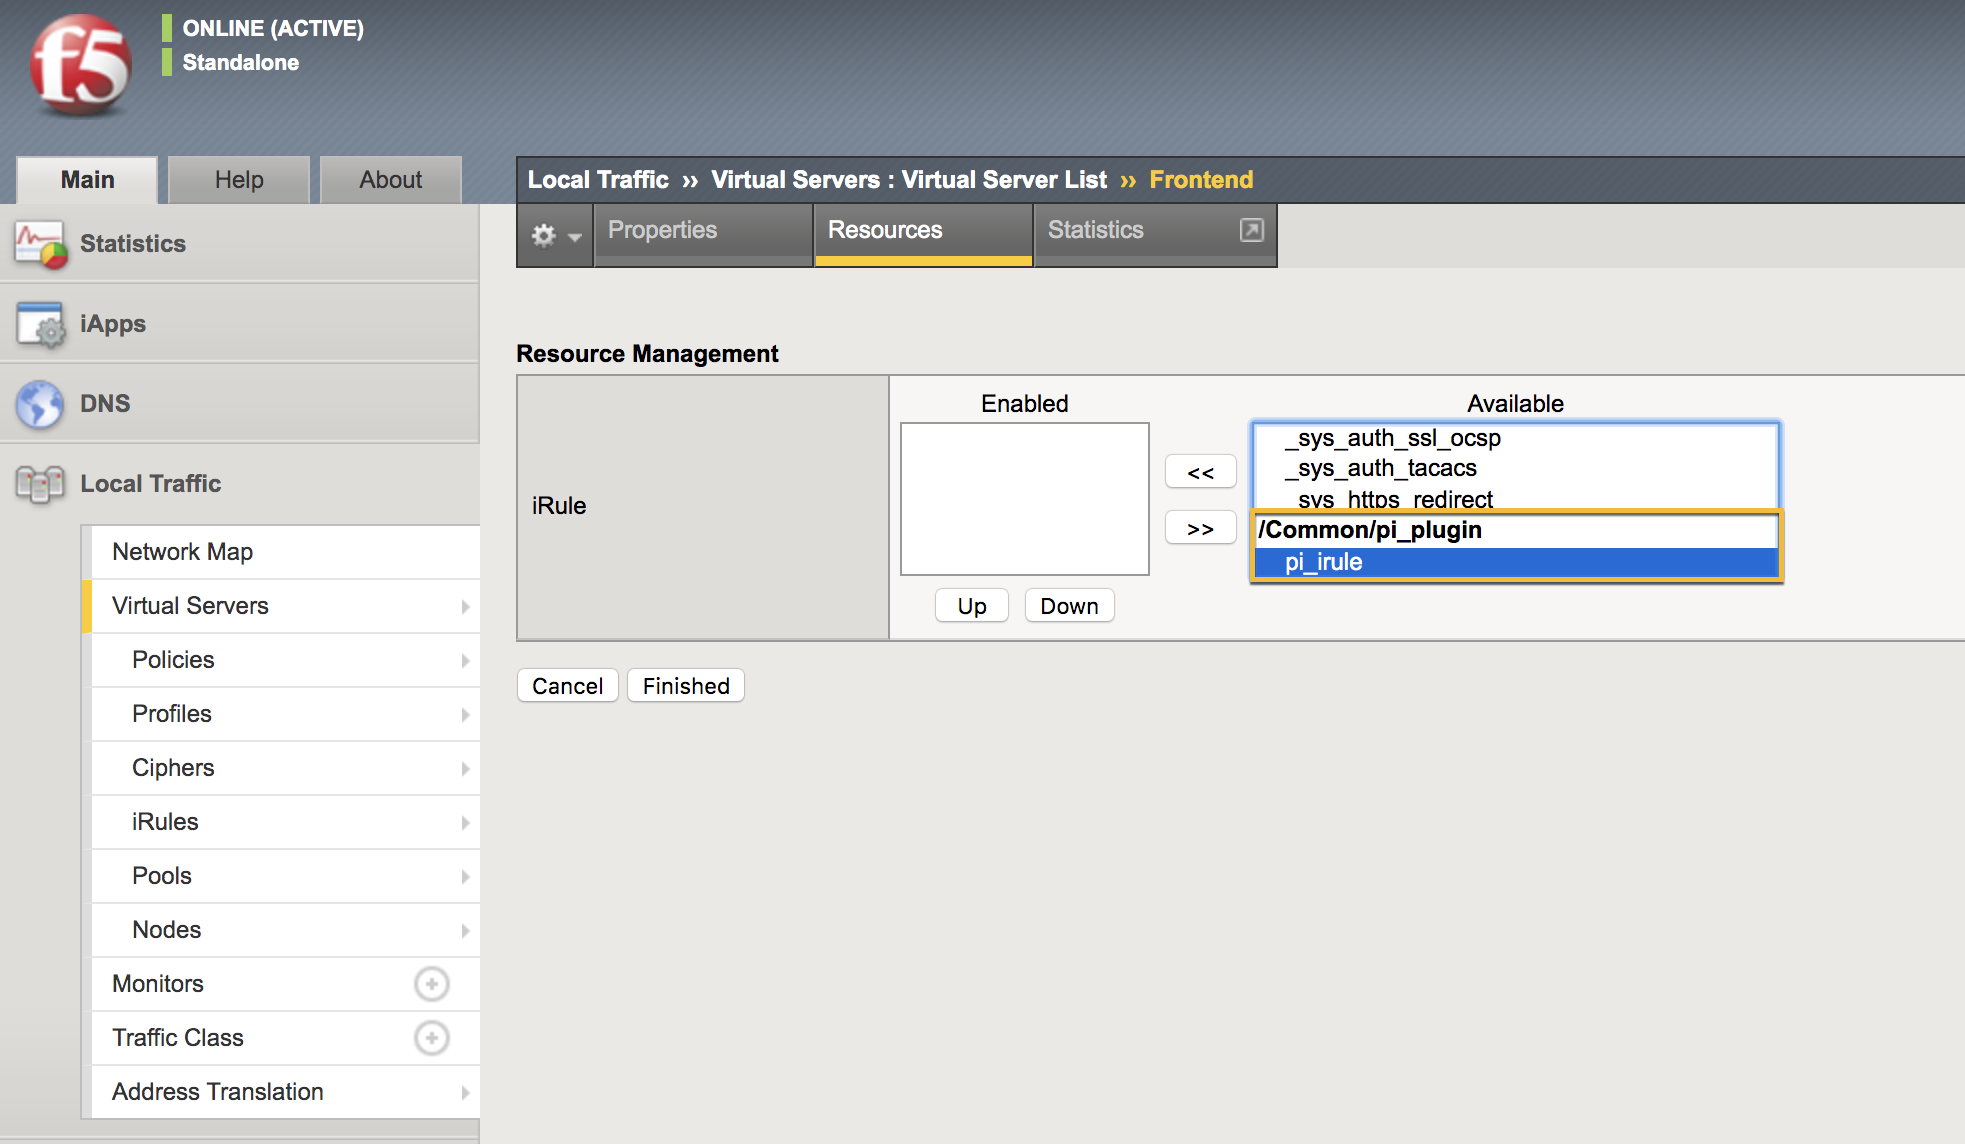Click inside the Enabled iRule listbox

click(x=1024, y=498)
